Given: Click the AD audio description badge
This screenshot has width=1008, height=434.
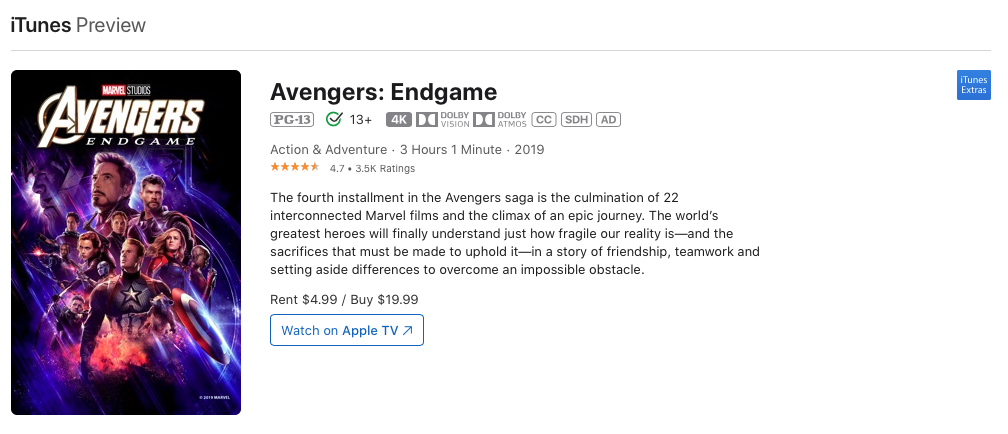Looking at the screenshot, I should [x=608, y=120].
